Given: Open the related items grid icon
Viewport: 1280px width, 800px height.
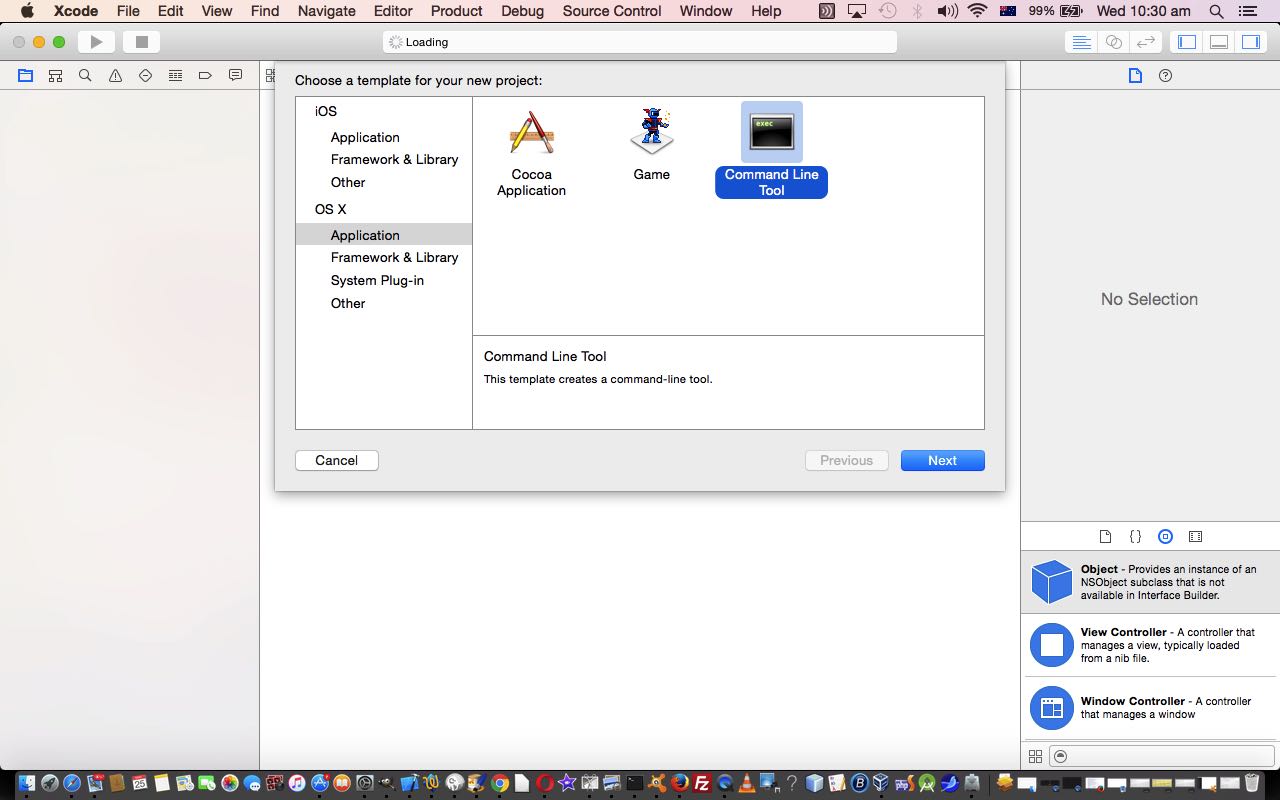Looking at the screenshot, I should click(270, 75).
